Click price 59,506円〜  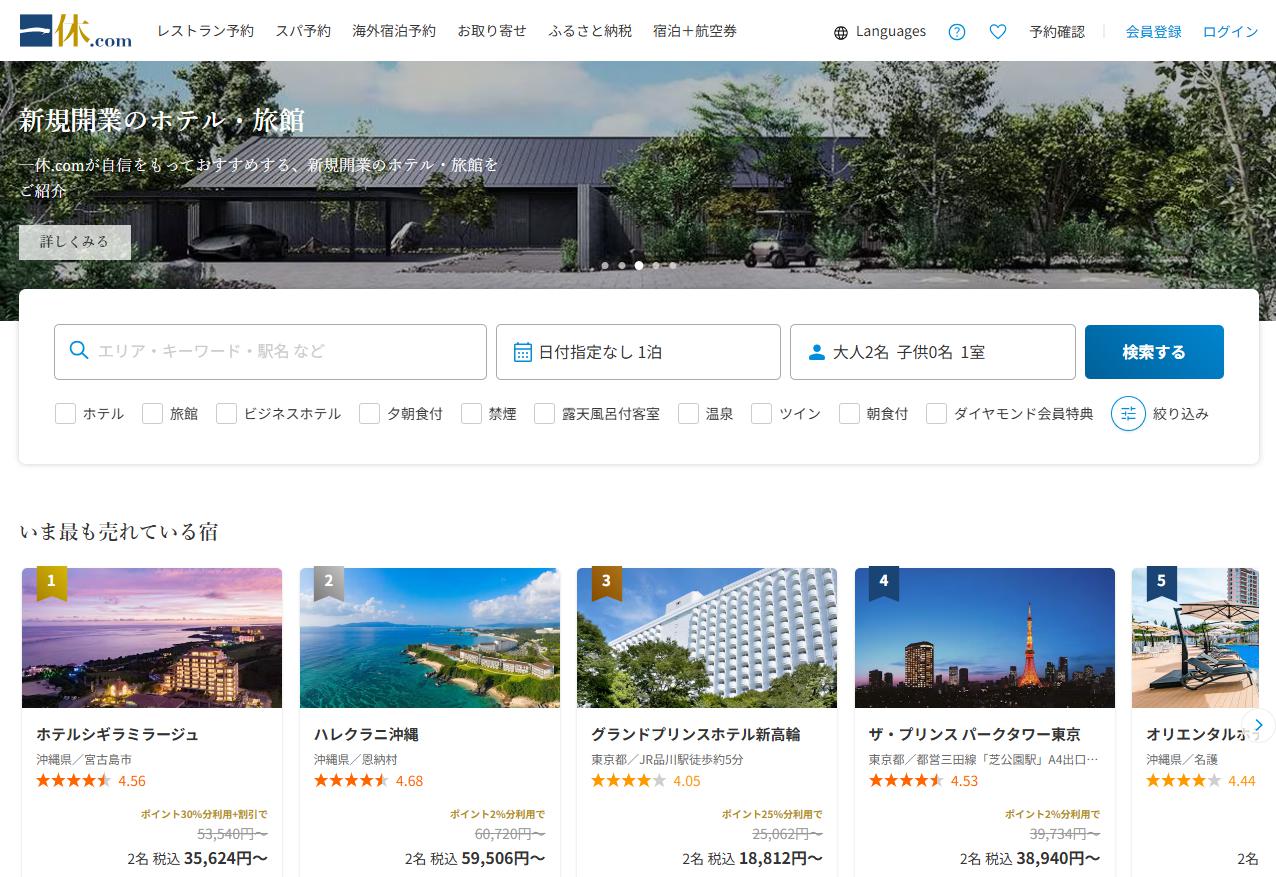pos(503,858)
